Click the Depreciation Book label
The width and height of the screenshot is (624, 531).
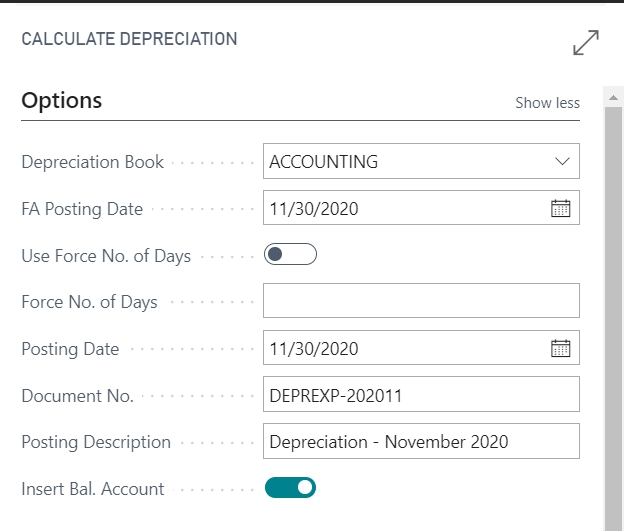[92, 162]
